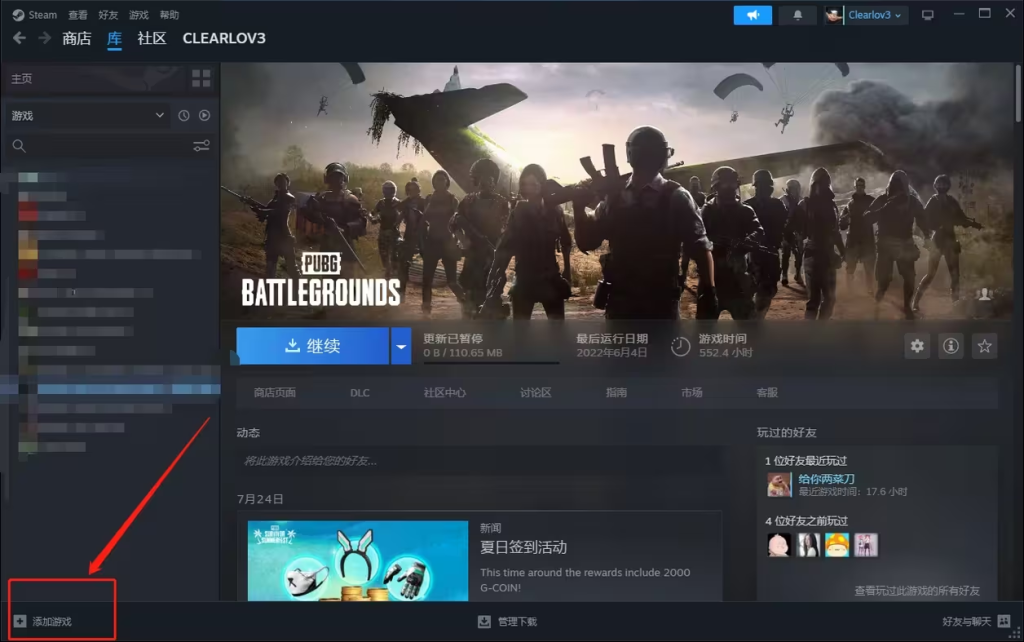Open the notifications bell
Viewport: 1024px width, 642px height.
tap(797, 15)
